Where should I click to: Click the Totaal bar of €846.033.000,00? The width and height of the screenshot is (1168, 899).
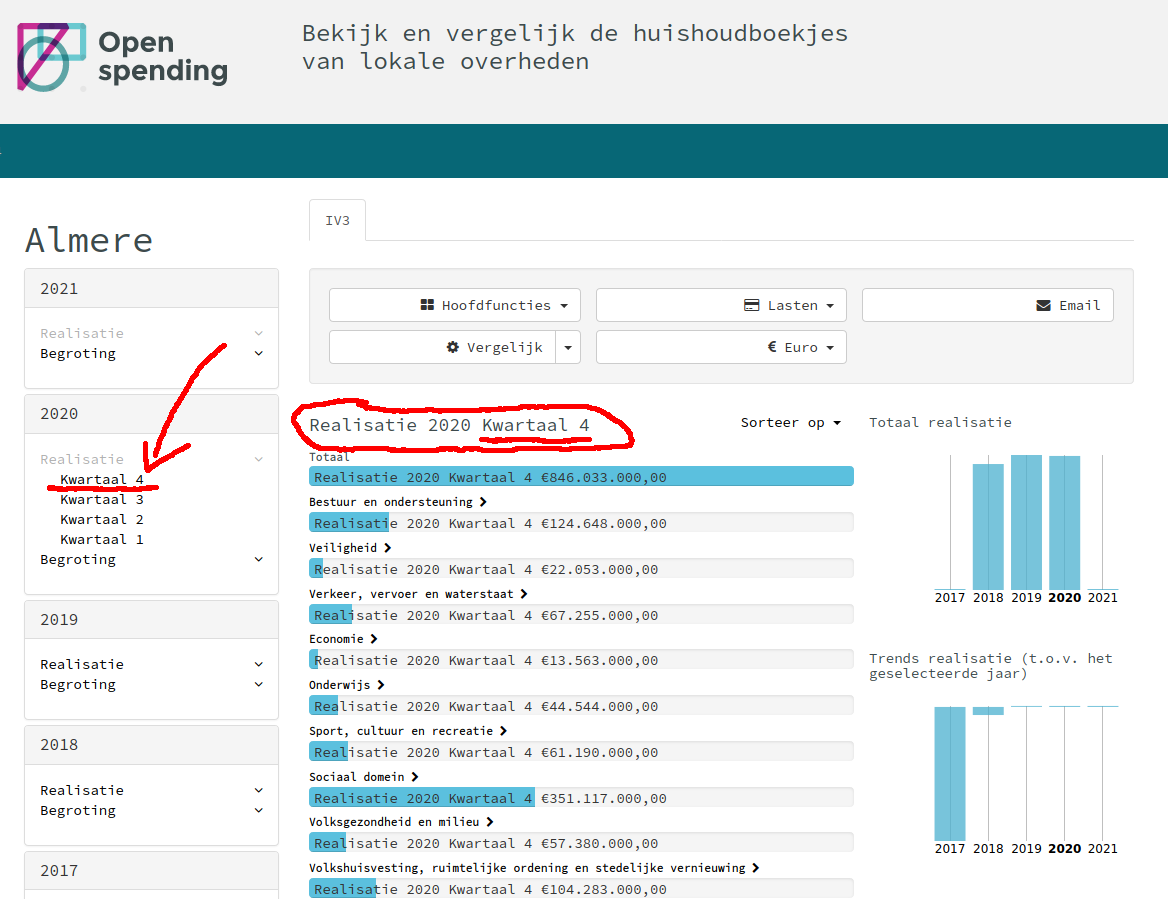[x=581, y=477]
